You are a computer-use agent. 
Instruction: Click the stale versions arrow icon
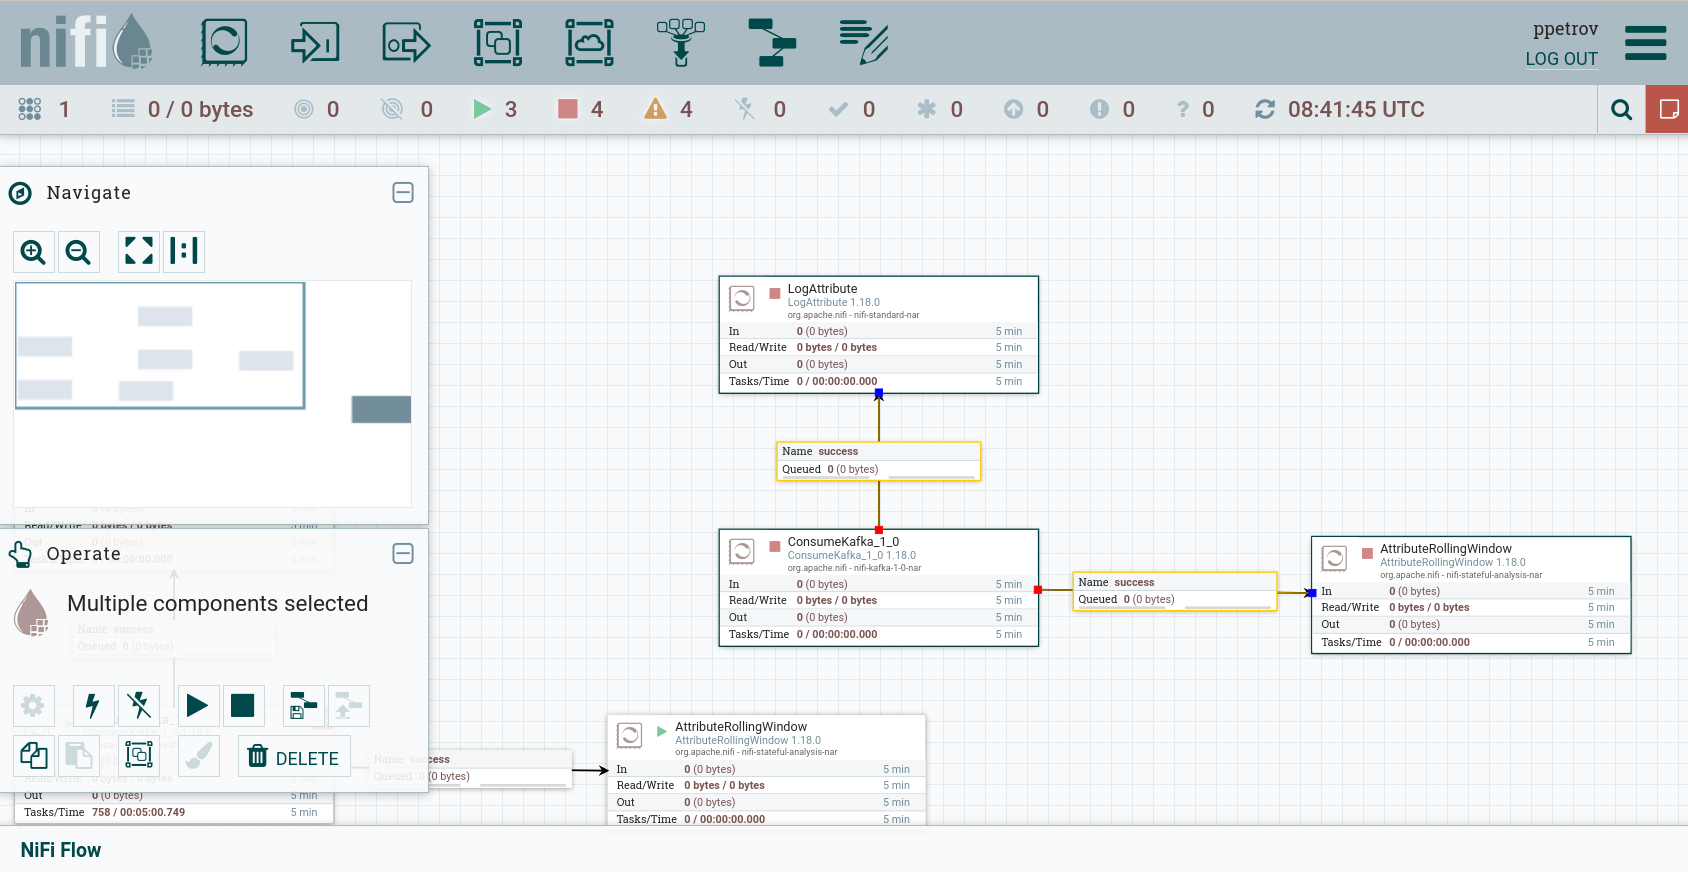(1014, 109)
